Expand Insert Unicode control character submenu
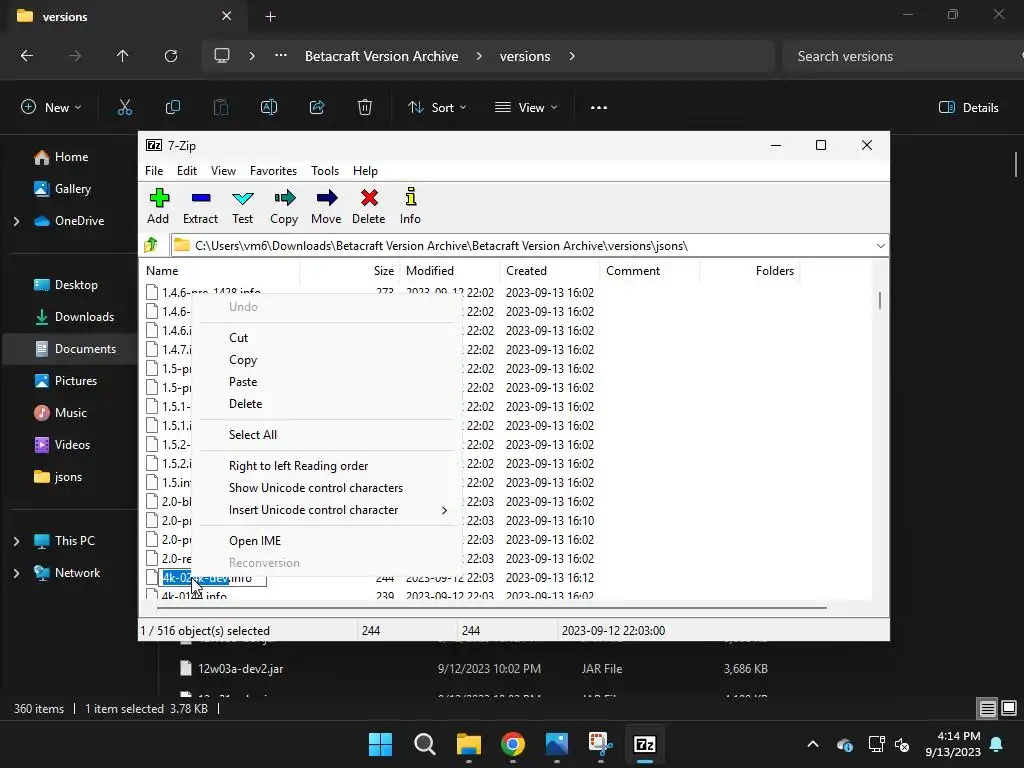 (327, 510)
